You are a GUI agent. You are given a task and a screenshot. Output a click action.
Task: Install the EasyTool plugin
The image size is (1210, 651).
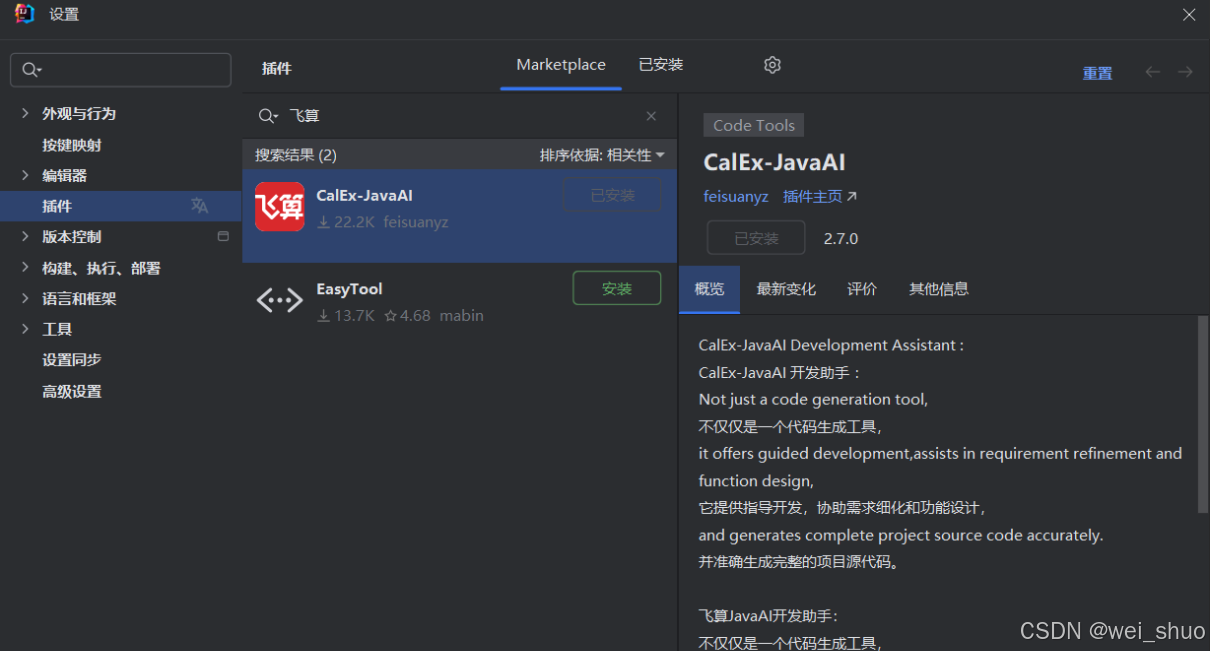click(x=617, y=288)
